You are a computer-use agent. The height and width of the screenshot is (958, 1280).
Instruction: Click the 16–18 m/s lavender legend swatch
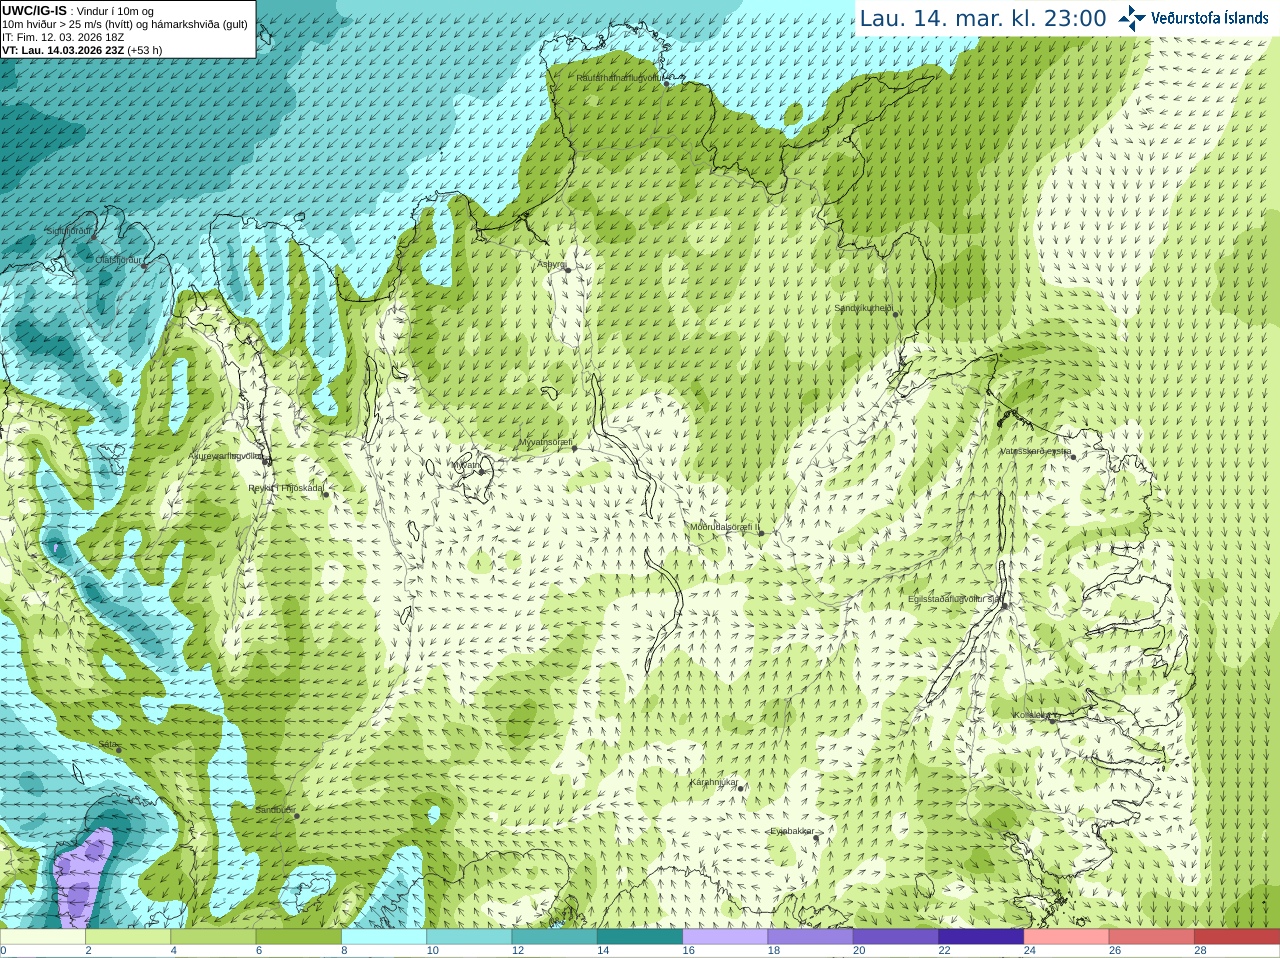(x=725, y=937)
